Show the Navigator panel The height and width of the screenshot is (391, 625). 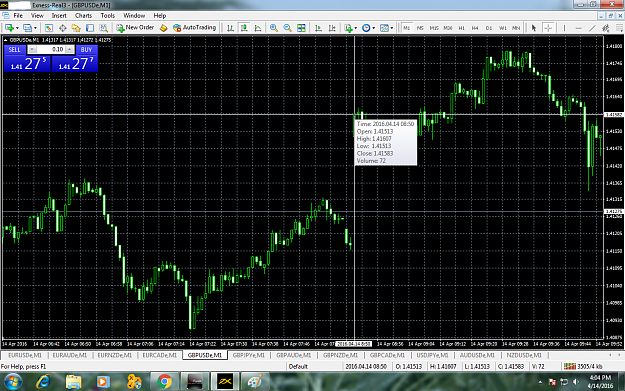coord(76,28)
